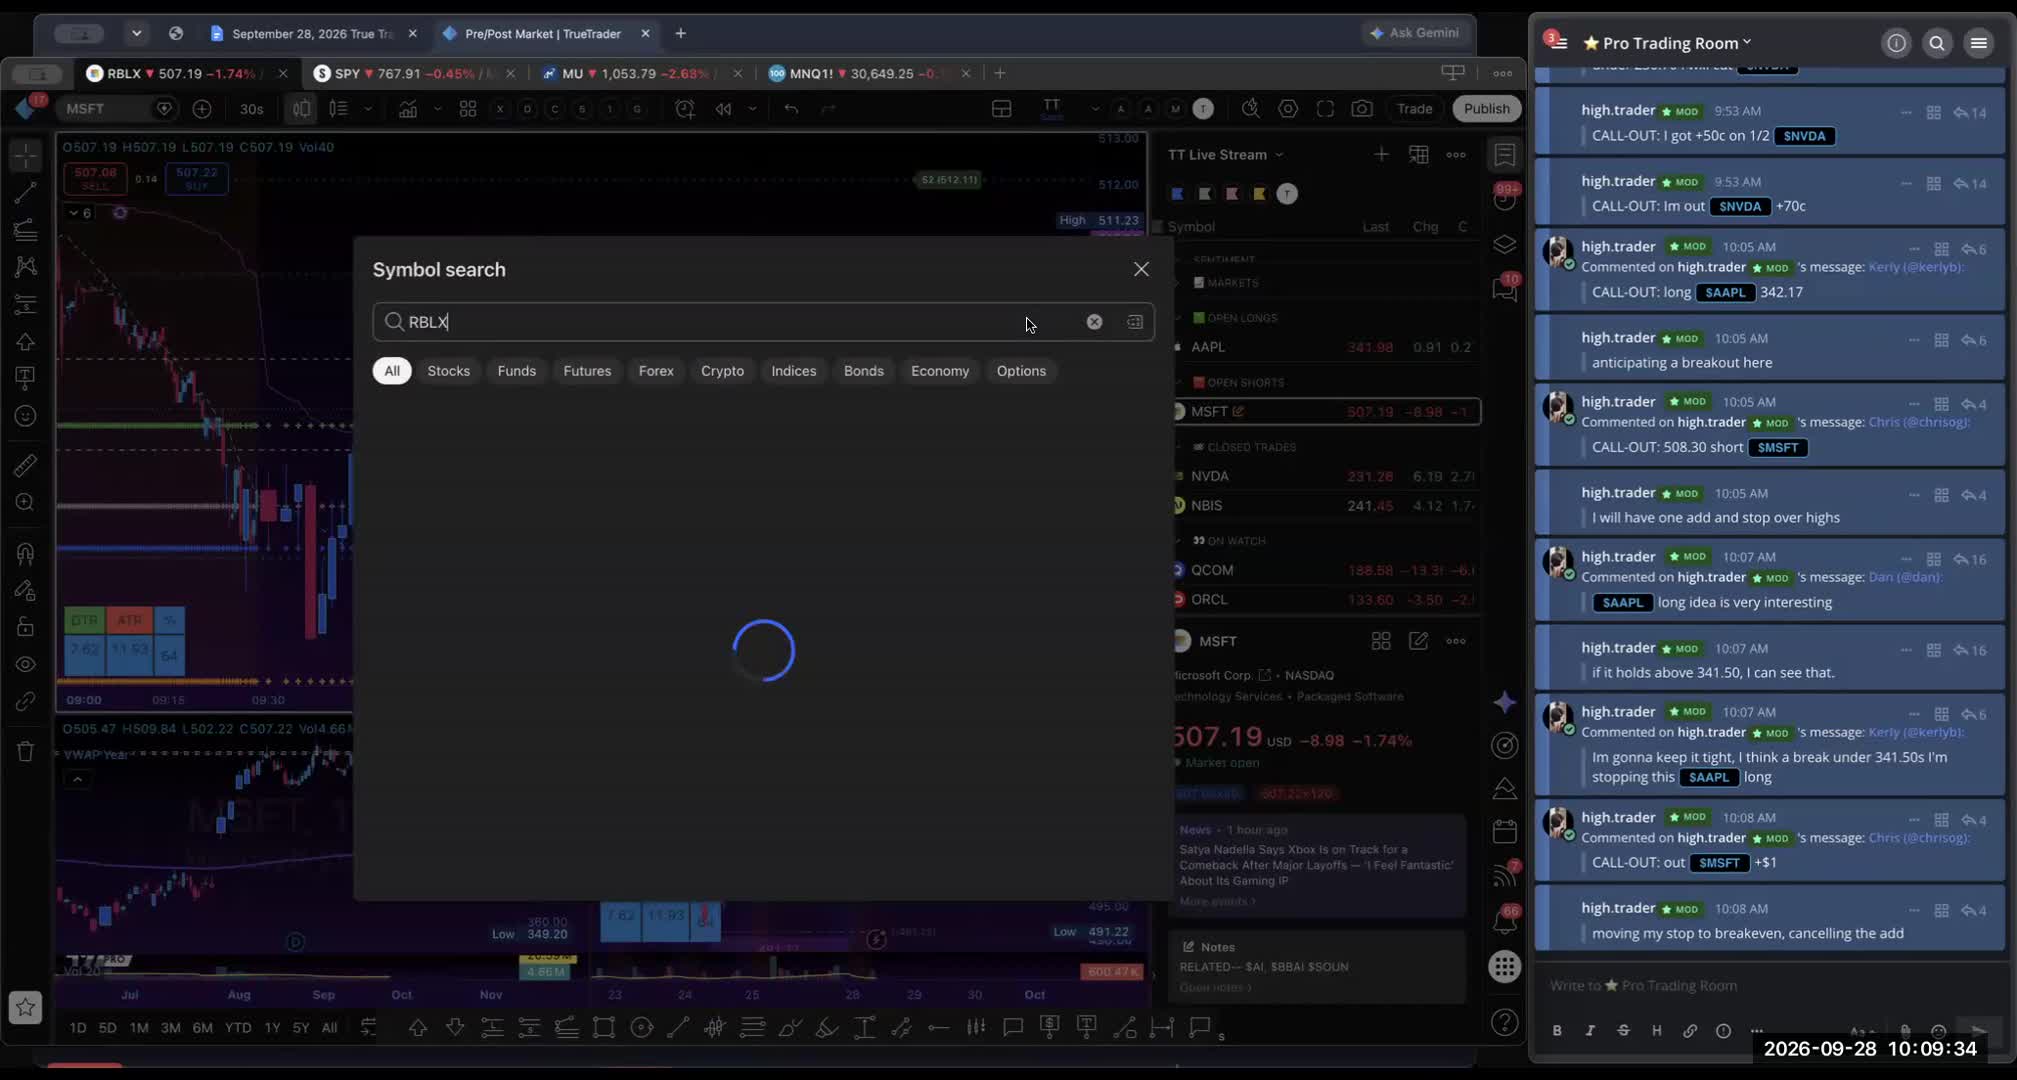The height and width of the screenshot is (1080, 2017).
Task: Select the YTD time range button
Action: tap(238, 1028)
